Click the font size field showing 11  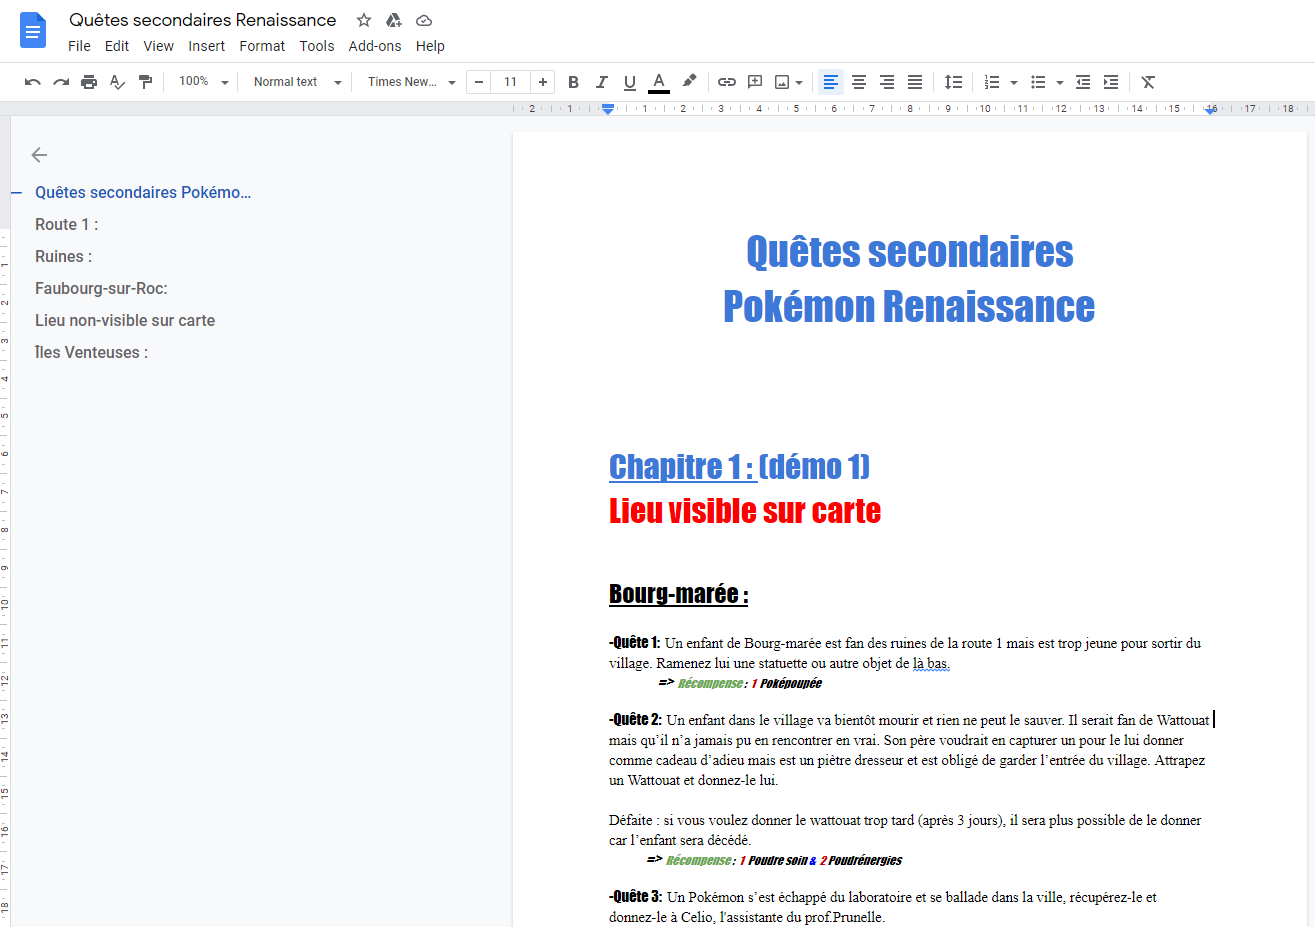click(x=511, y=82)
